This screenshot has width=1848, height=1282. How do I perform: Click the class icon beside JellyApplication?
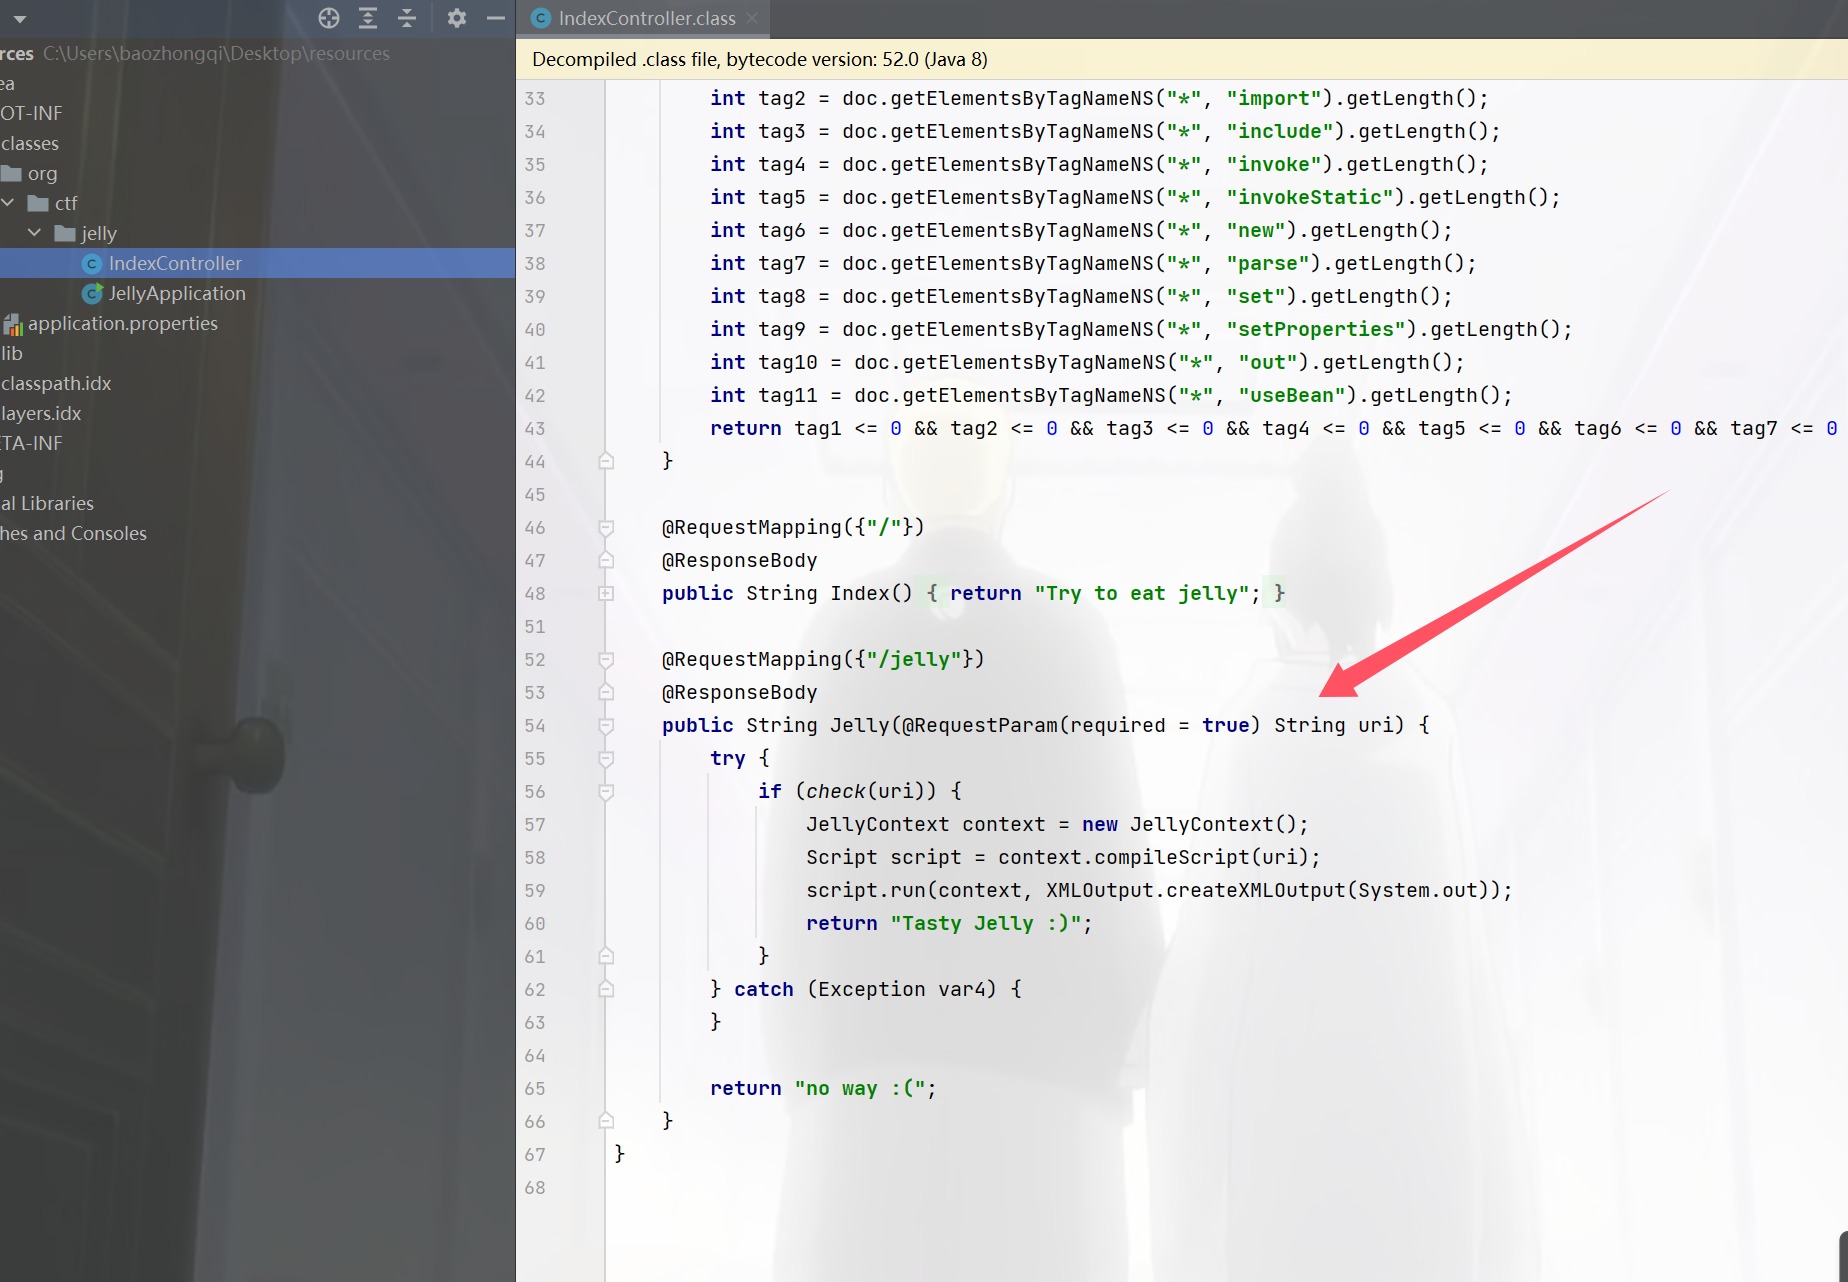92,293
